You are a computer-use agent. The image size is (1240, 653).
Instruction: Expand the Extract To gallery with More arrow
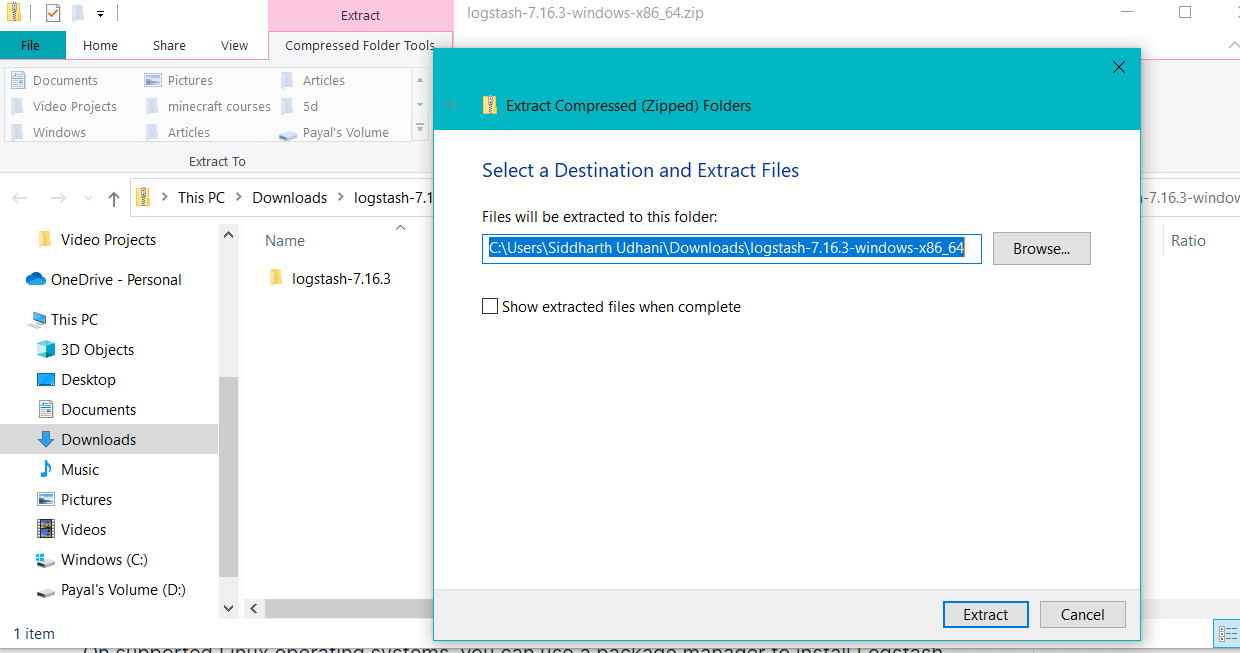point(420,128)
